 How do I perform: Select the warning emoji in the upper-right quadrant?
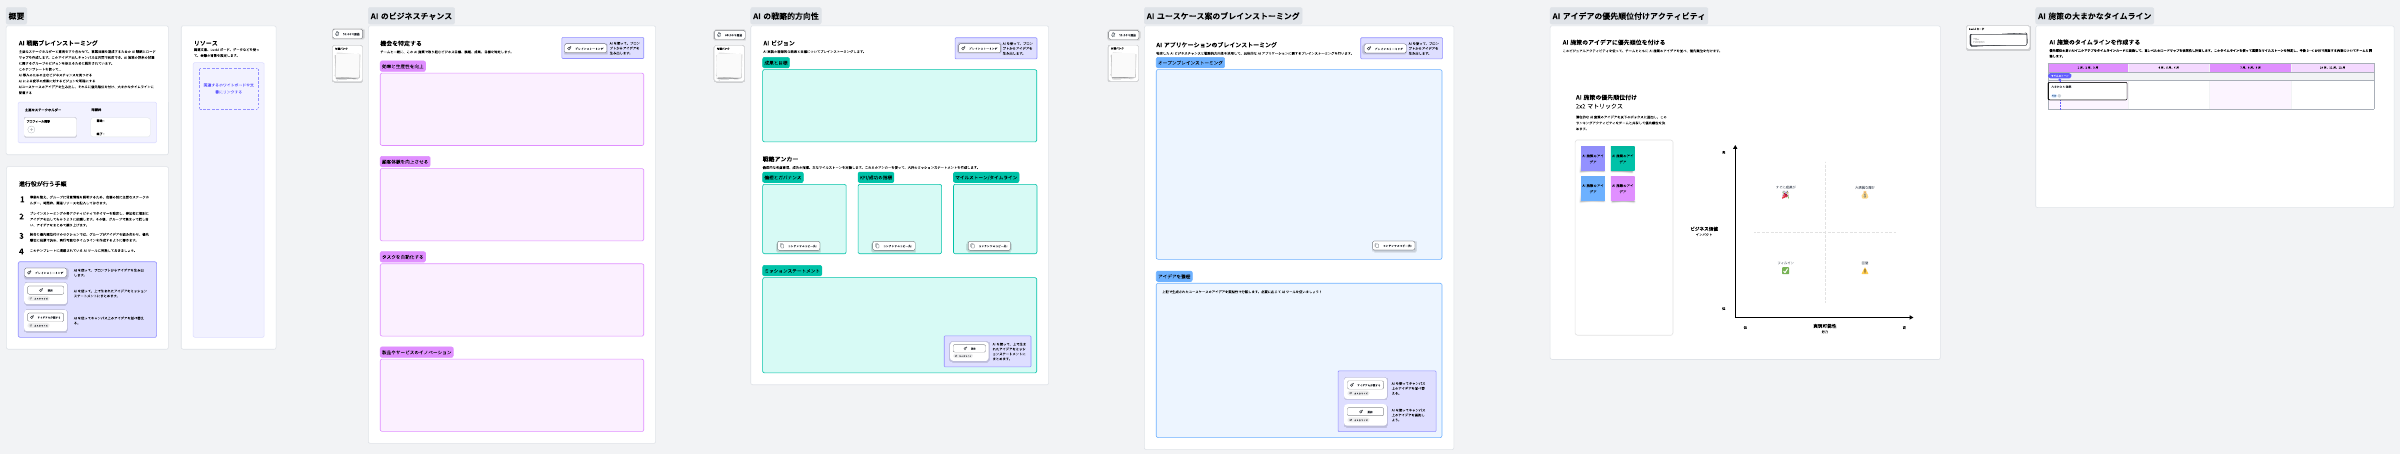(1864, 195)
